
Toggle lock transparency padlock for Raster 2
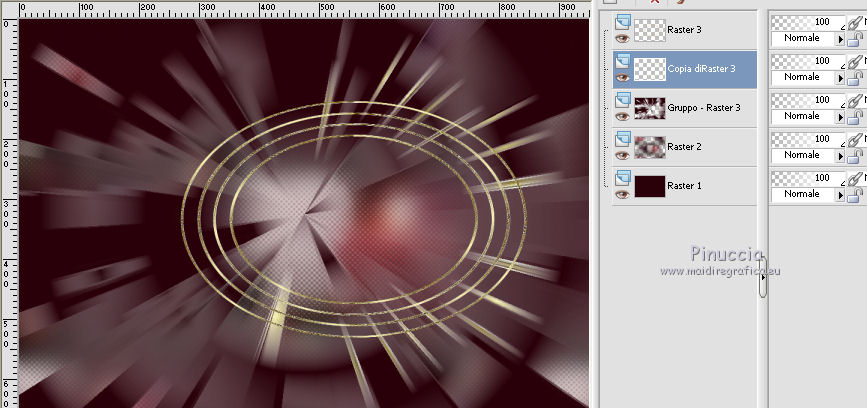(x=855, y=156)
